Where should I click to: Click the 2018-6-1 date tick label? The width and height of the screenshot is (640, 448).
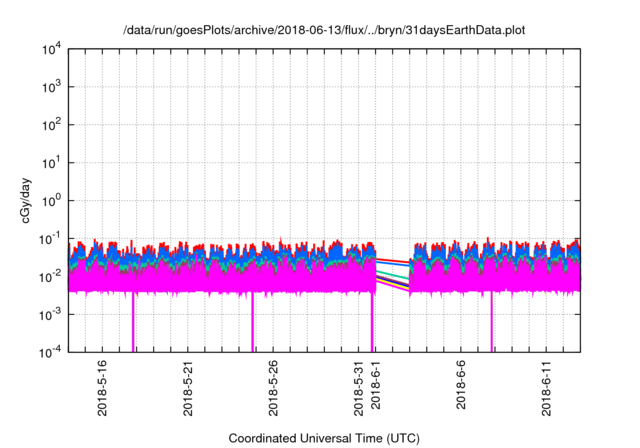pyautogui.click(x=376, y=385)
